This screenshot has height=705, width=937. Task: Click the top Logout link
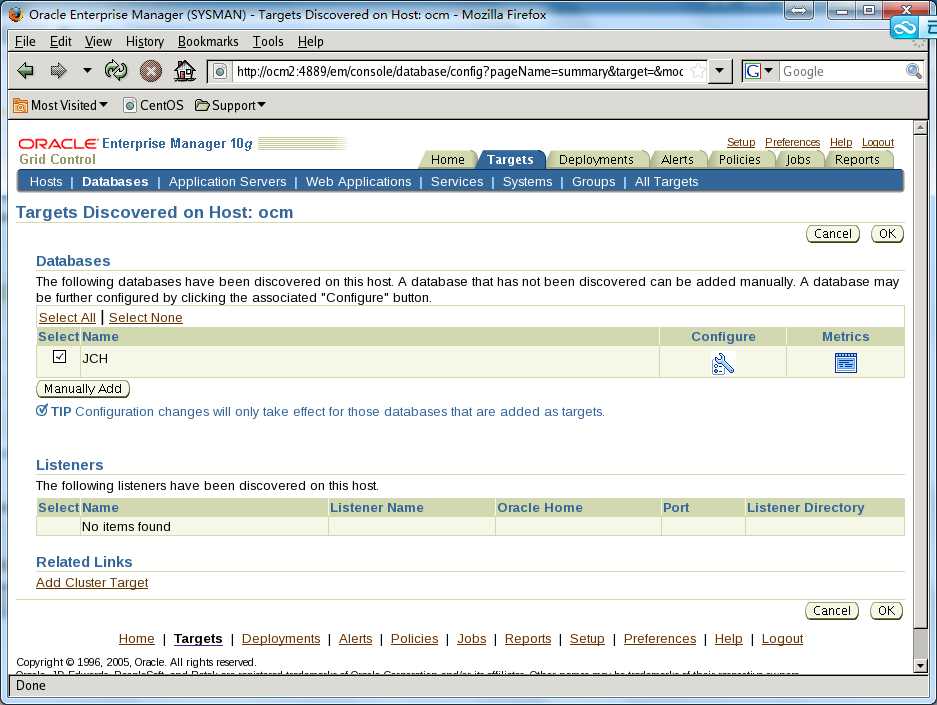point(878,142)
